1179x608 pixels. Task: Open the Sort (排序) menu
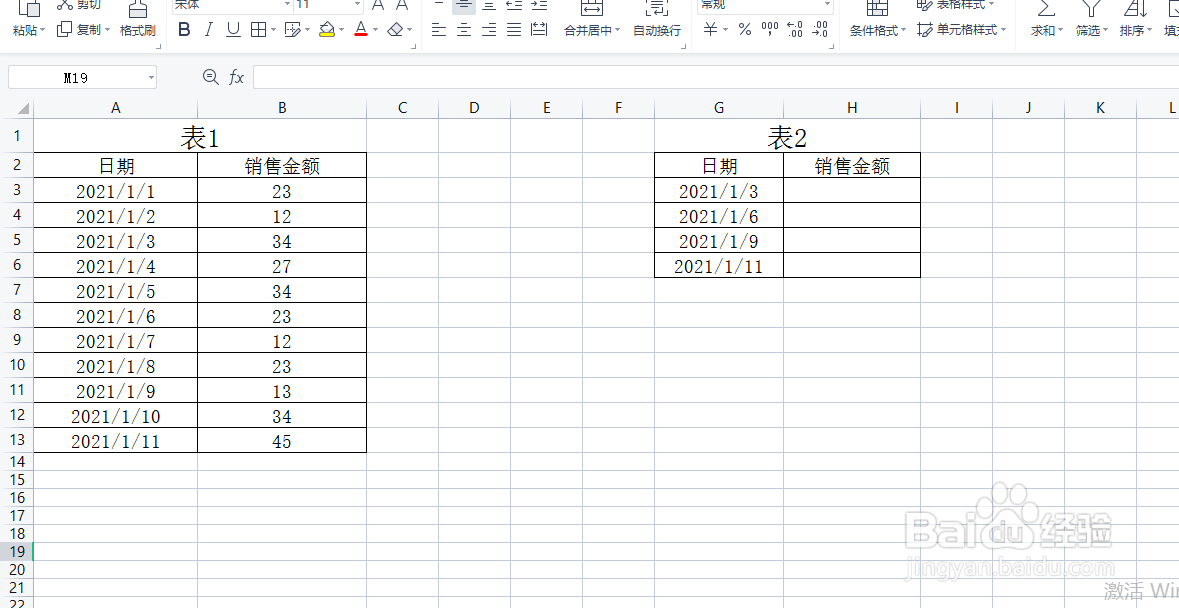1135,20
